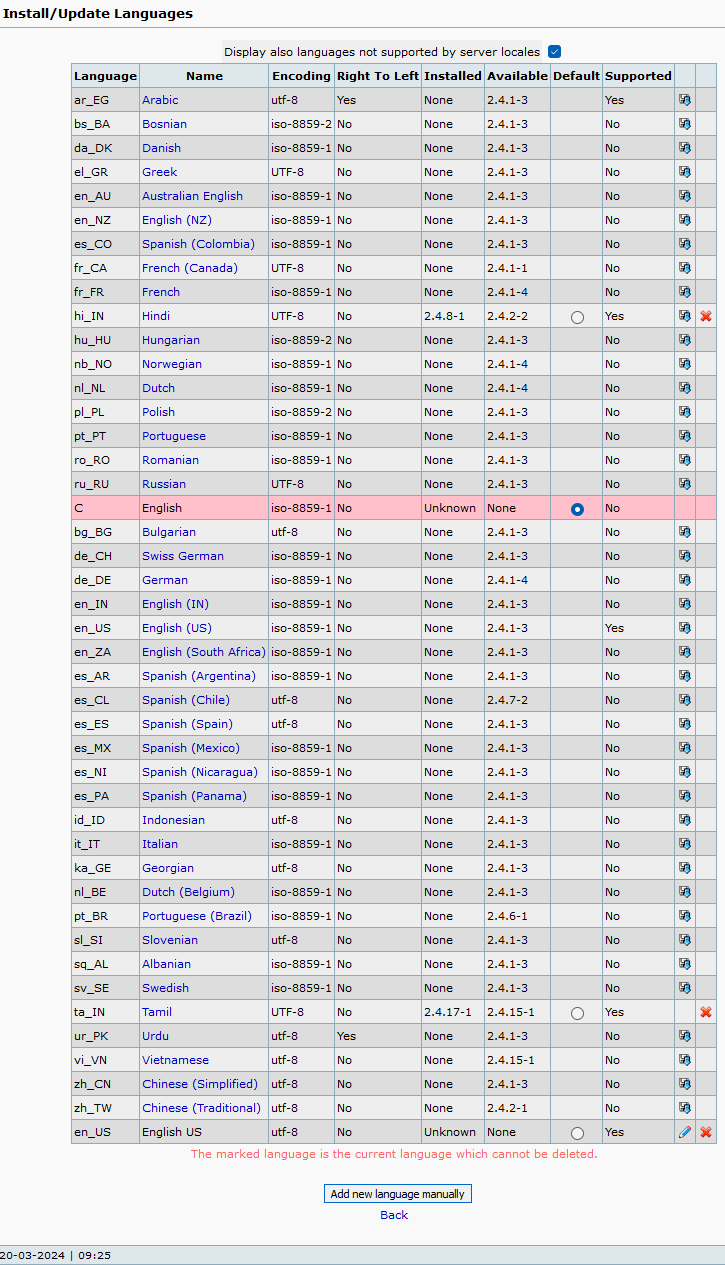Set Hindi as default language
Image resolution: width=725 pixels, height=1265 pixels.
coord(577,317)
